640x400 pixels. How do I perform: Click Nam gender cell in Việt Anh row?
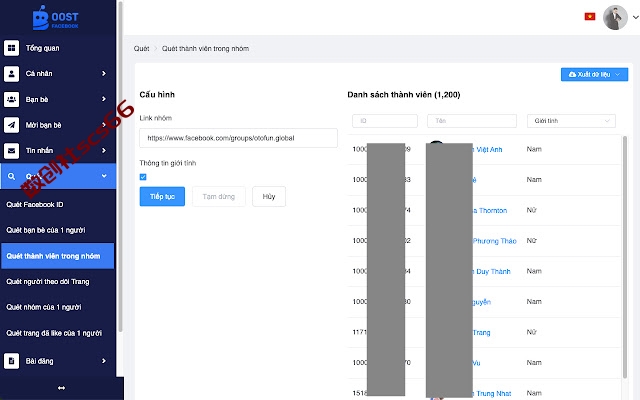click(x=534, y=149)
